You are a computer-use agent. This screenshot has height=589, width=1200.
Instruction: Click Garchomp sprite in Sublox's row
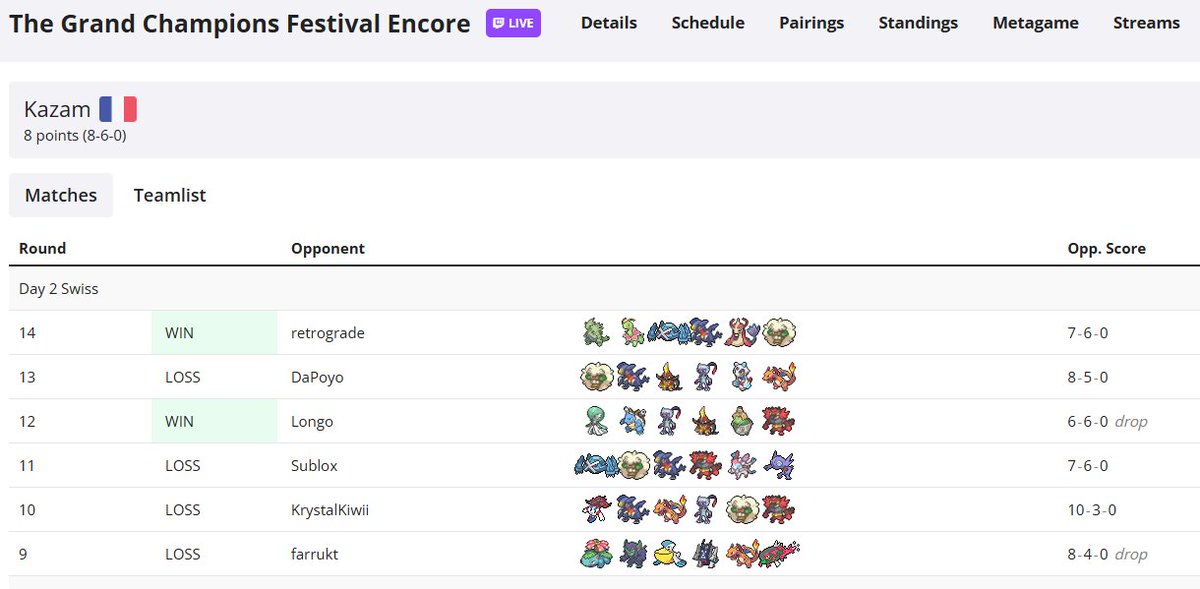(669, 465)
